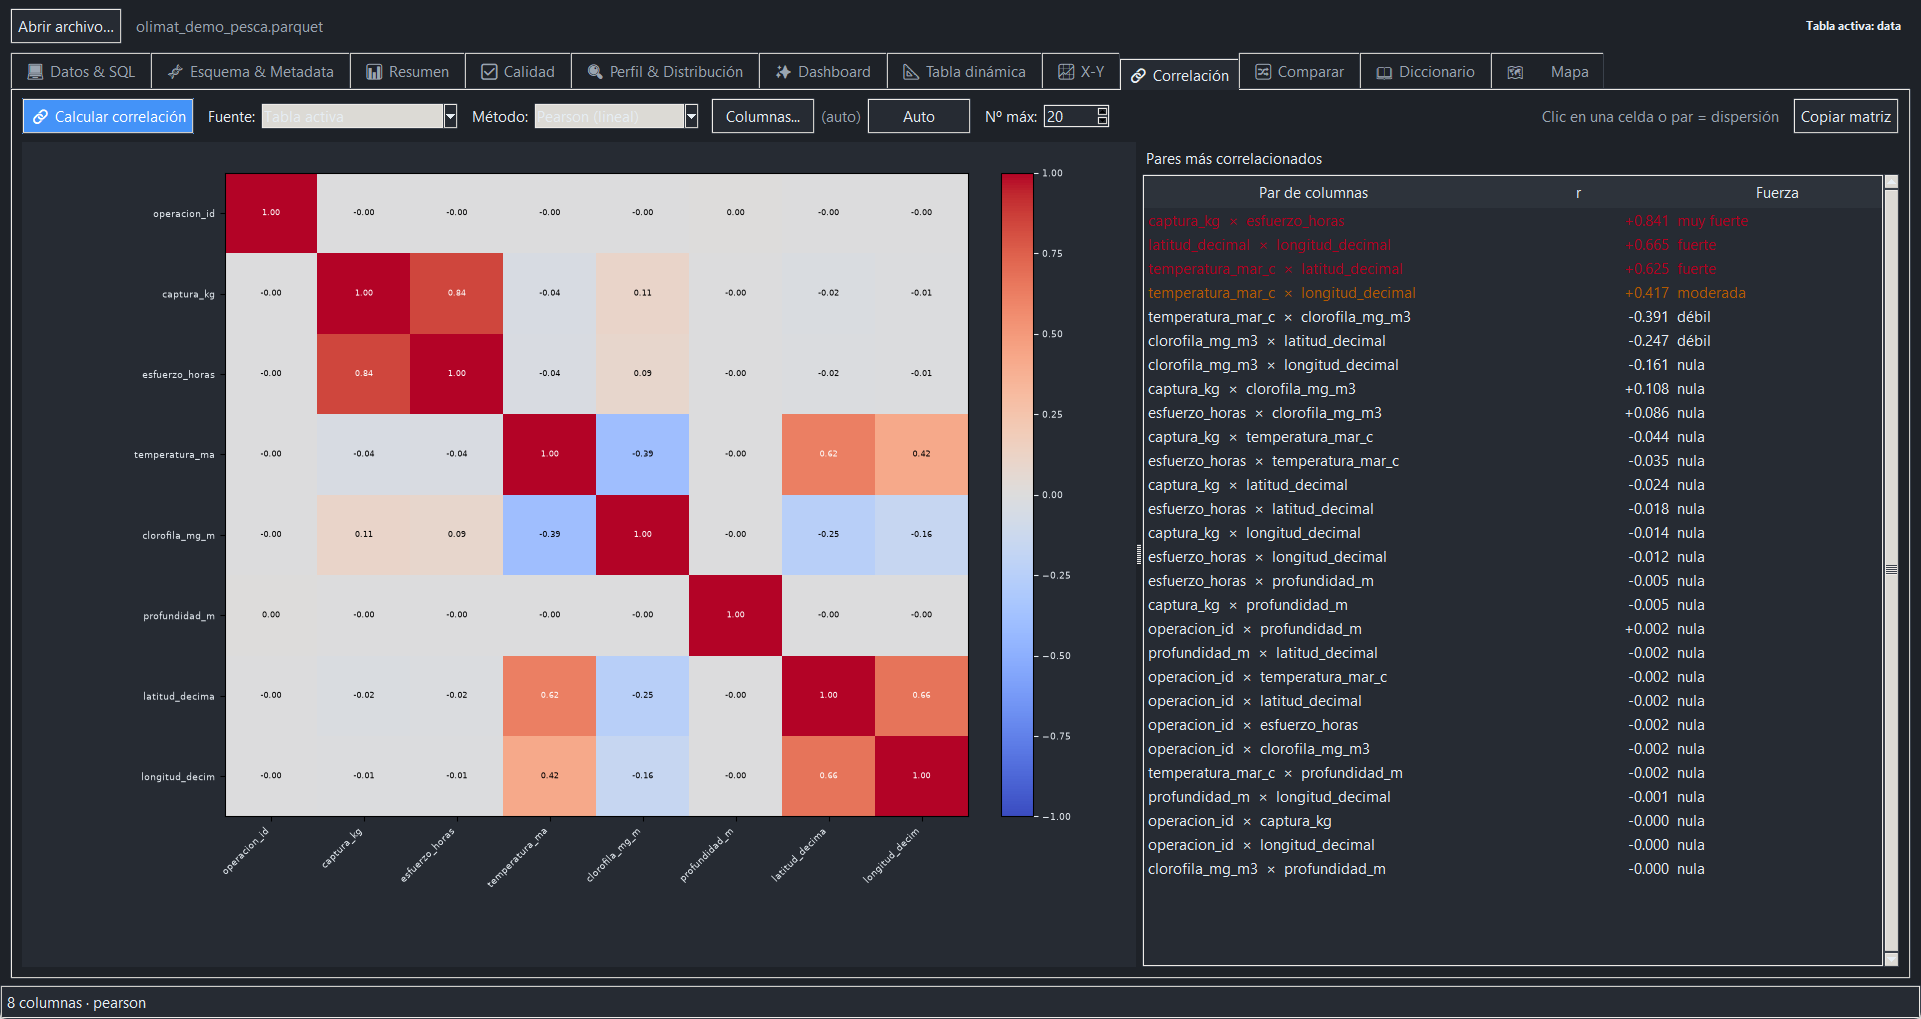Click the 0.62 temperatura × latitud heatmap cell

click(x=829, y=454)
